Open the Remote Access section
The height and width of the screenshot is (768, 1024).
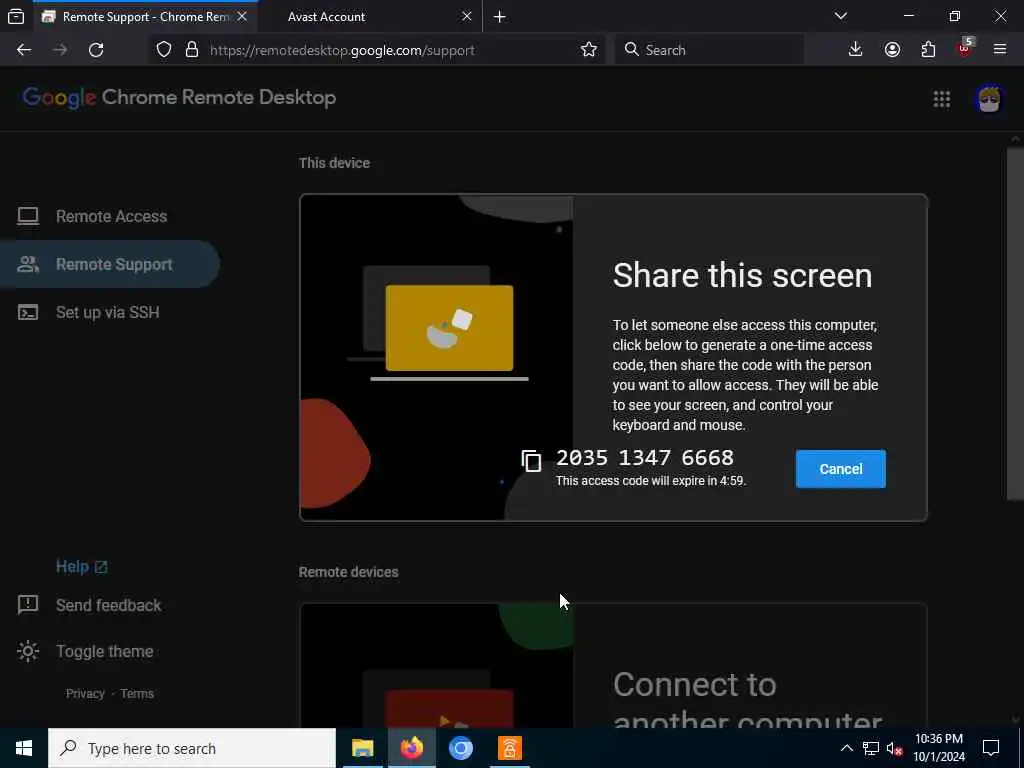[110, 216]
